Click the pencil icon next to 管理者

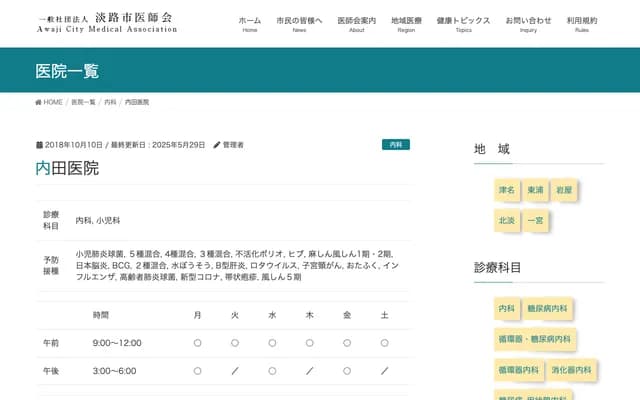(217, 145)
